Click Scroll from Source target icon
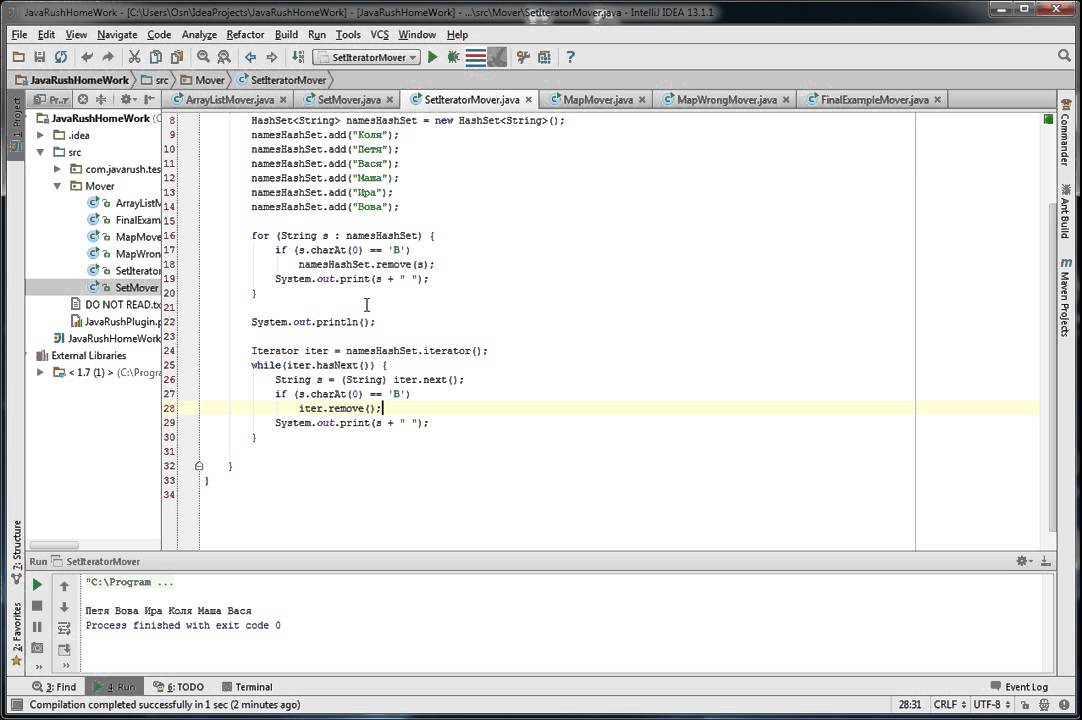Image resolution: width=1082 pixels, height=720 pixels. pos(83,99)
